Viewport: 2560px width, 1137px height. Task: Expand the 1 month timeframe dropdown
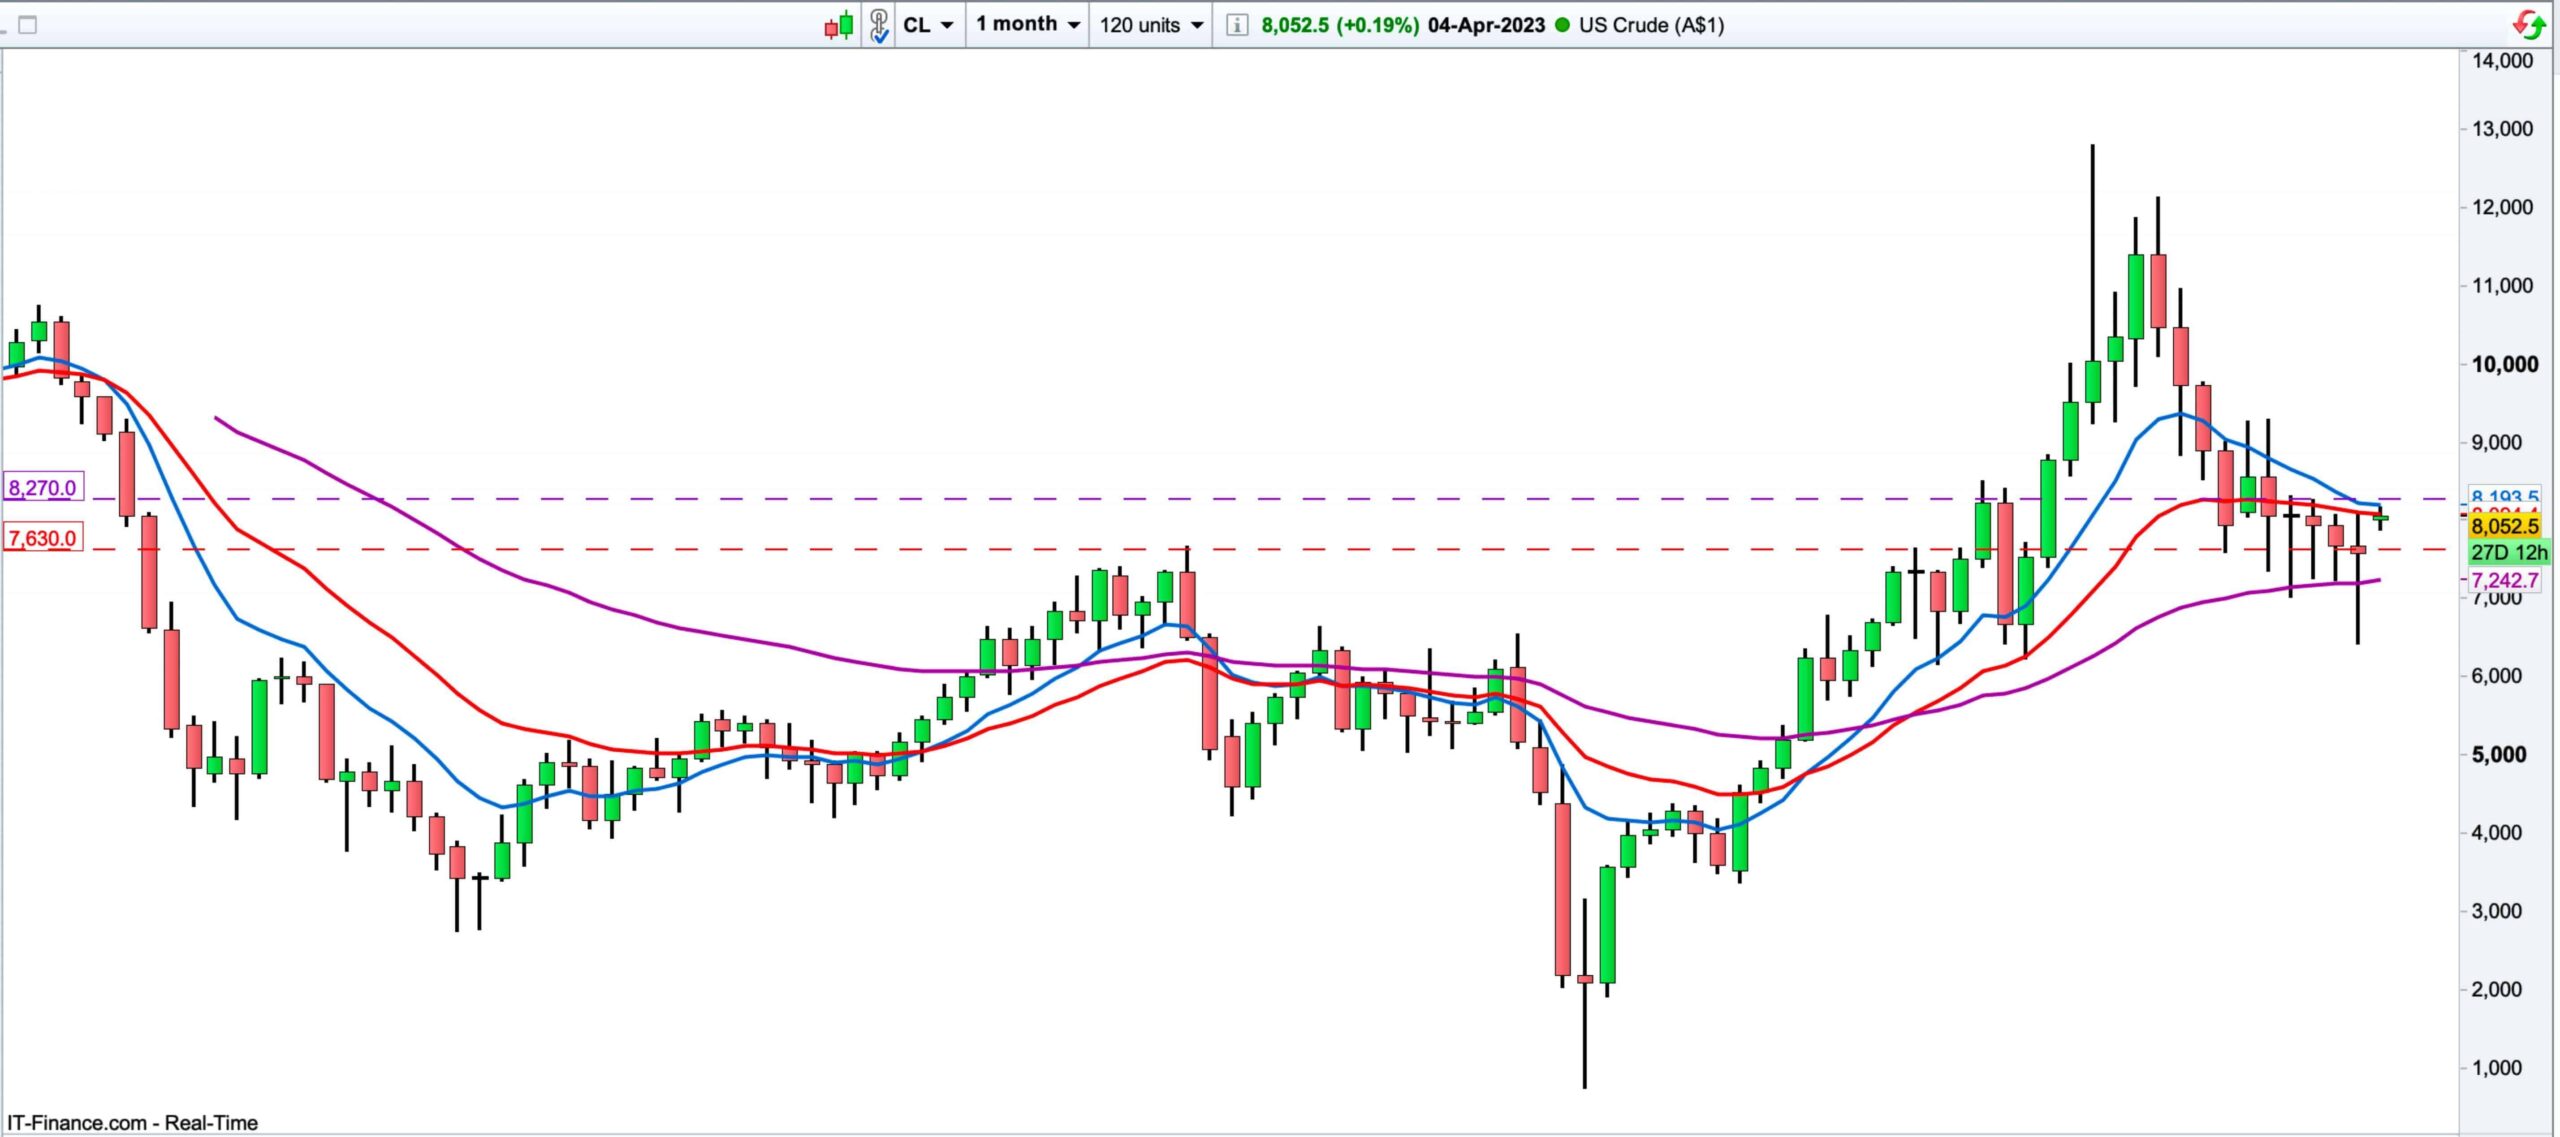[x=1028, y=24]
